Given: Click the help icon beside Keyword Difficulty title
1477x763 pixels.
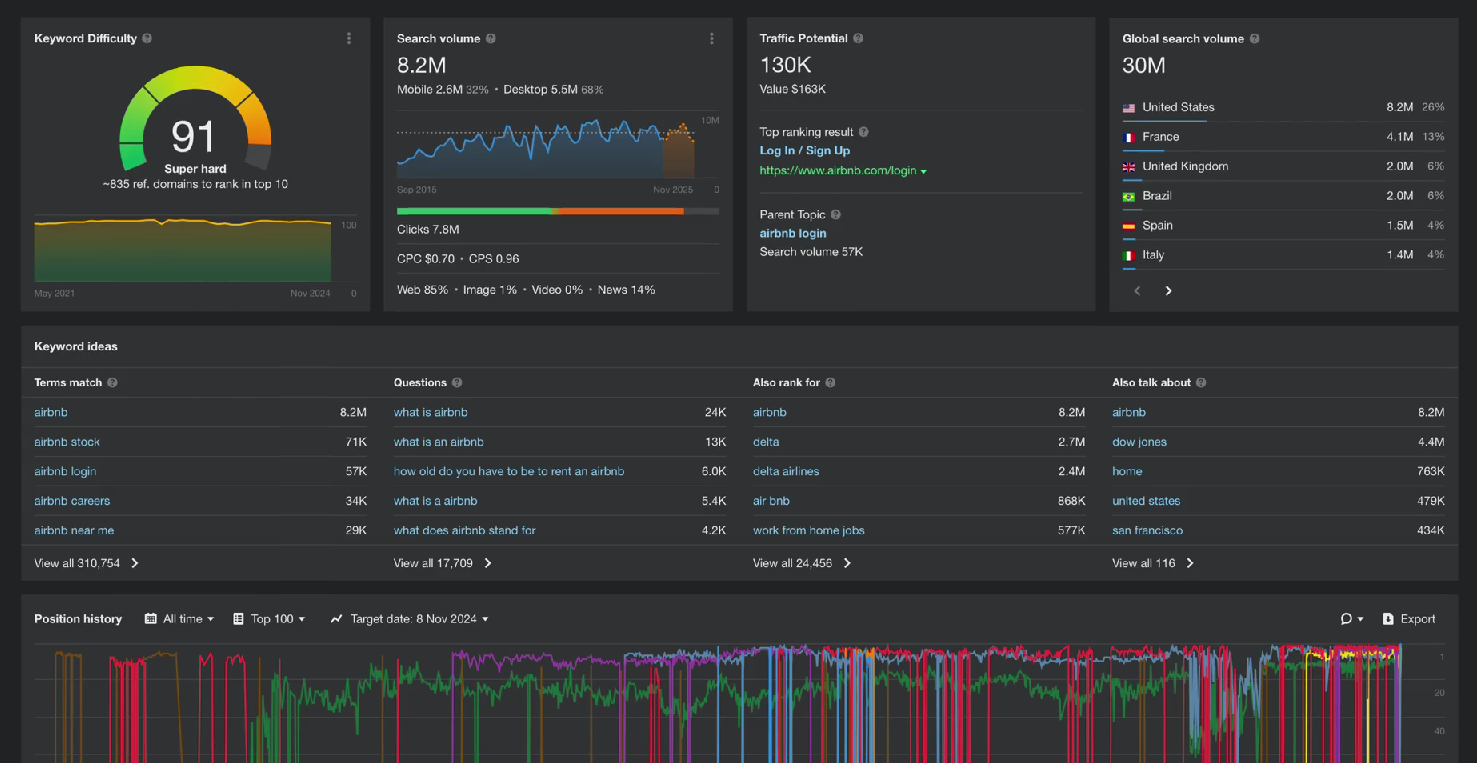Looking at the screenshot, I should pyautogui.click(x=147, y=38).
